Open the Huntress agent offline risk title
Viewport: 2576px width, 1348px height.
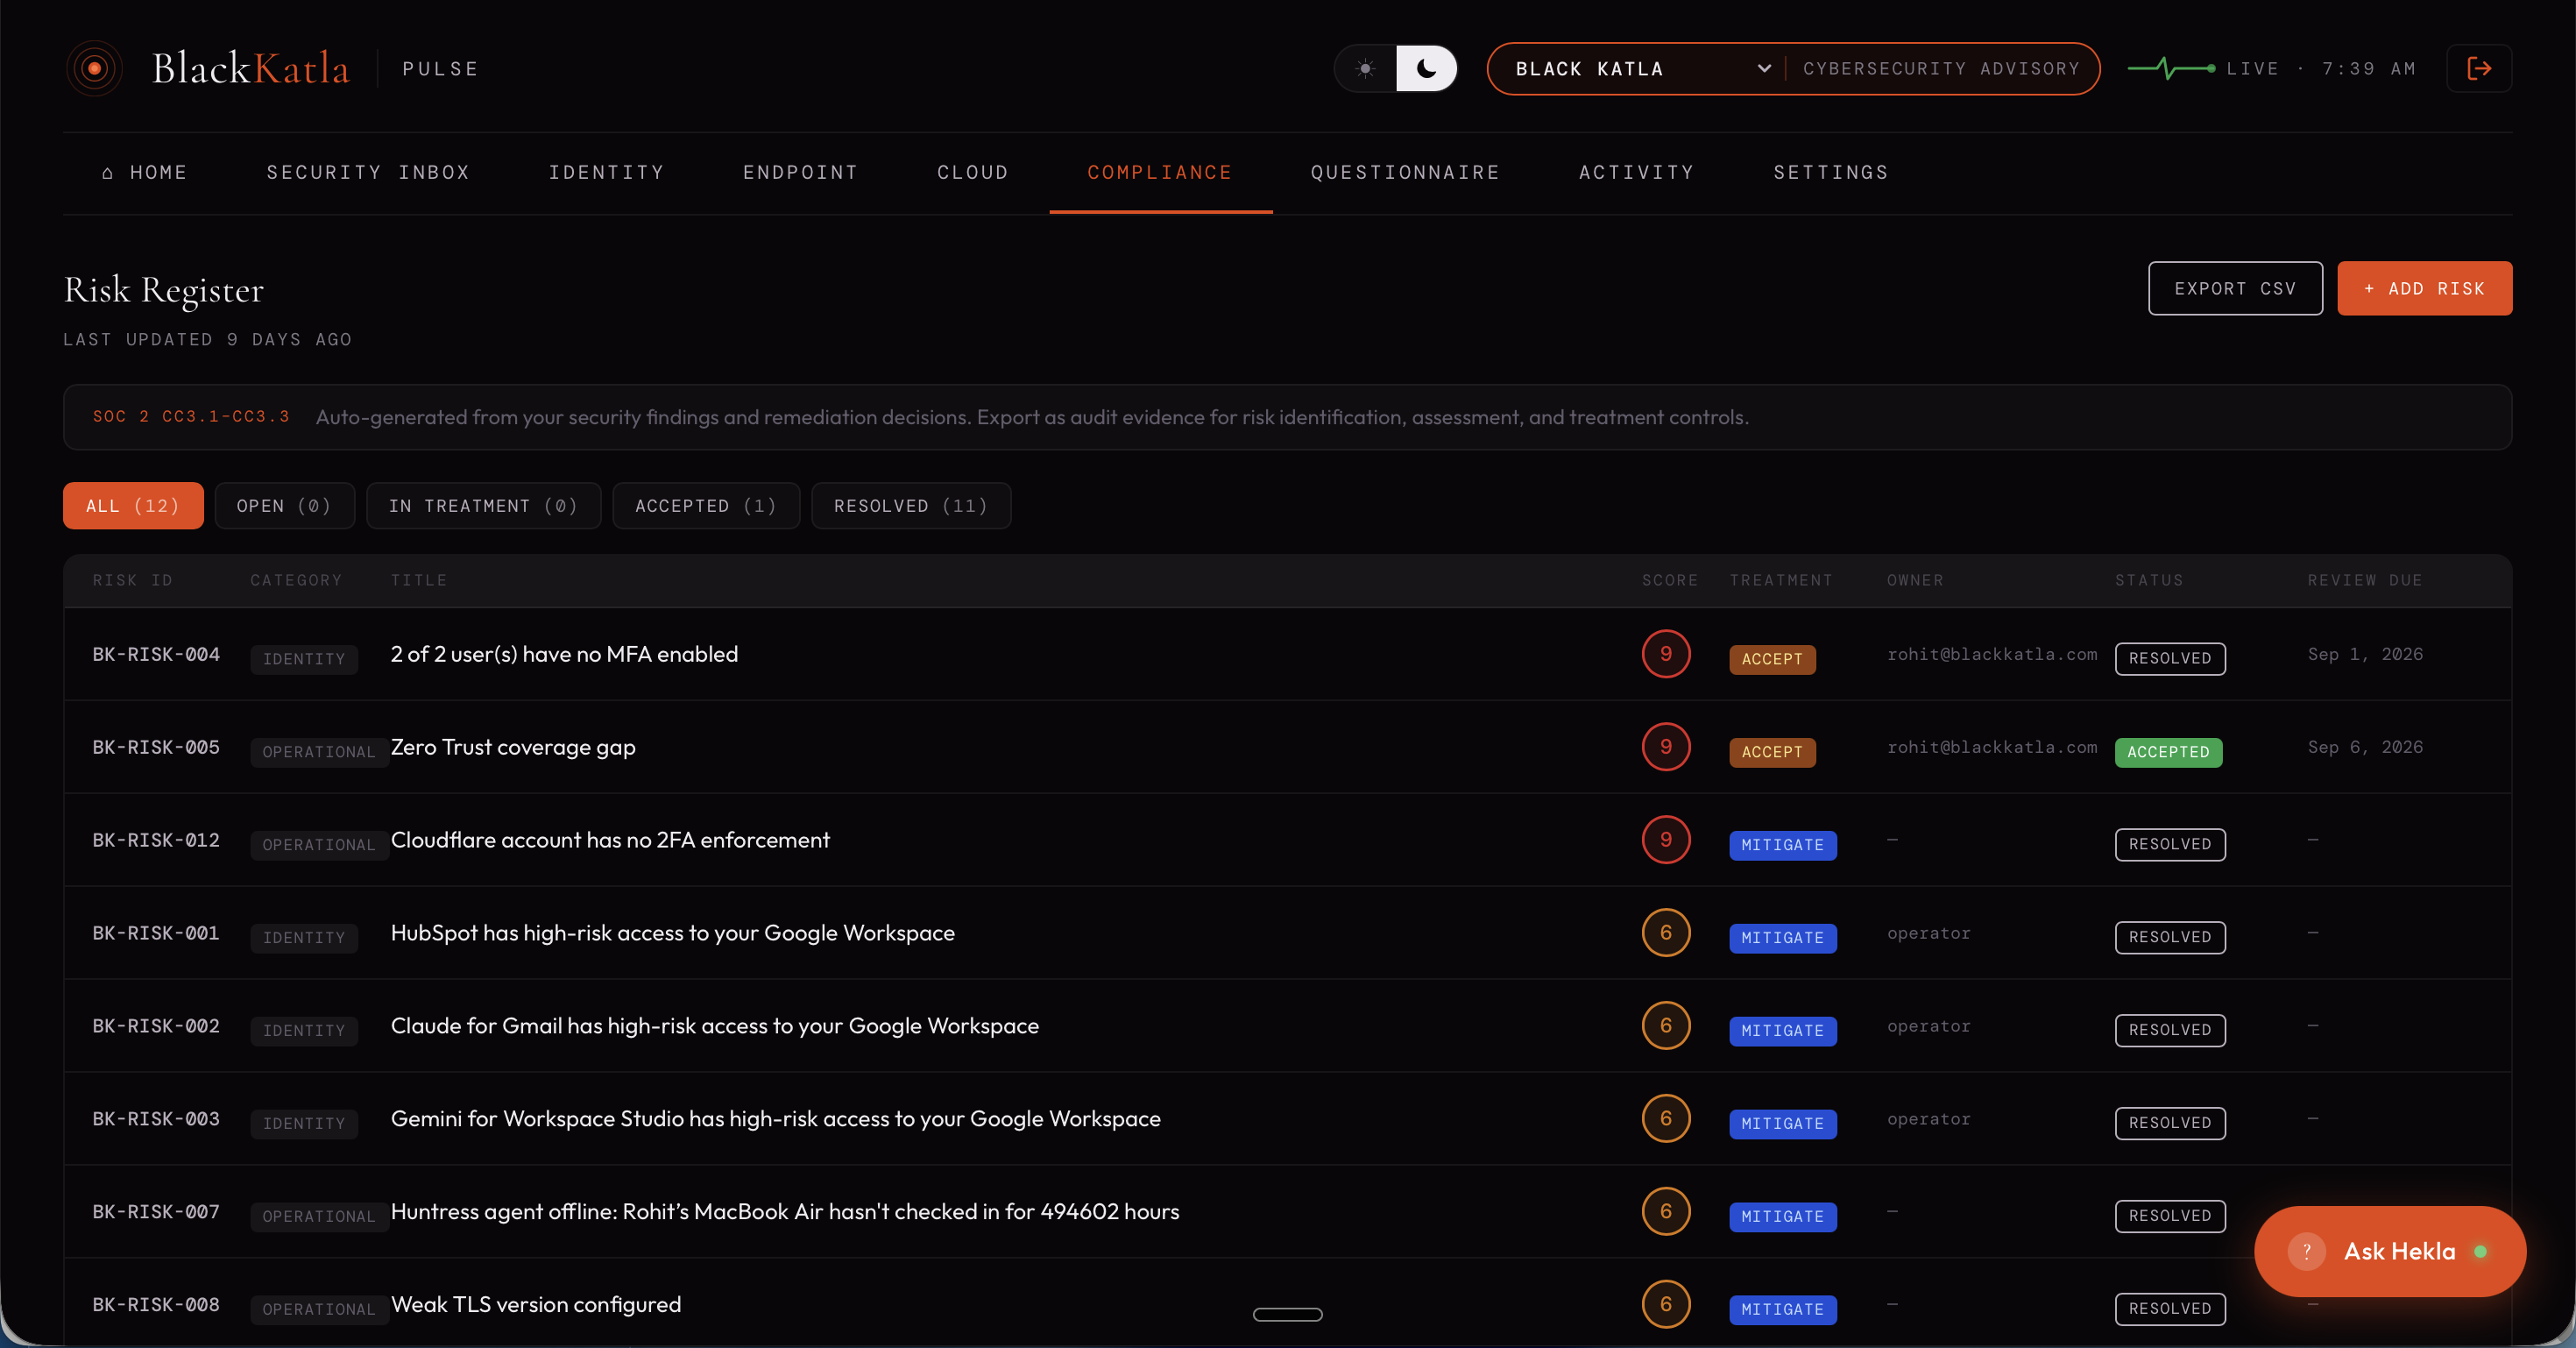pos(785,1212)
